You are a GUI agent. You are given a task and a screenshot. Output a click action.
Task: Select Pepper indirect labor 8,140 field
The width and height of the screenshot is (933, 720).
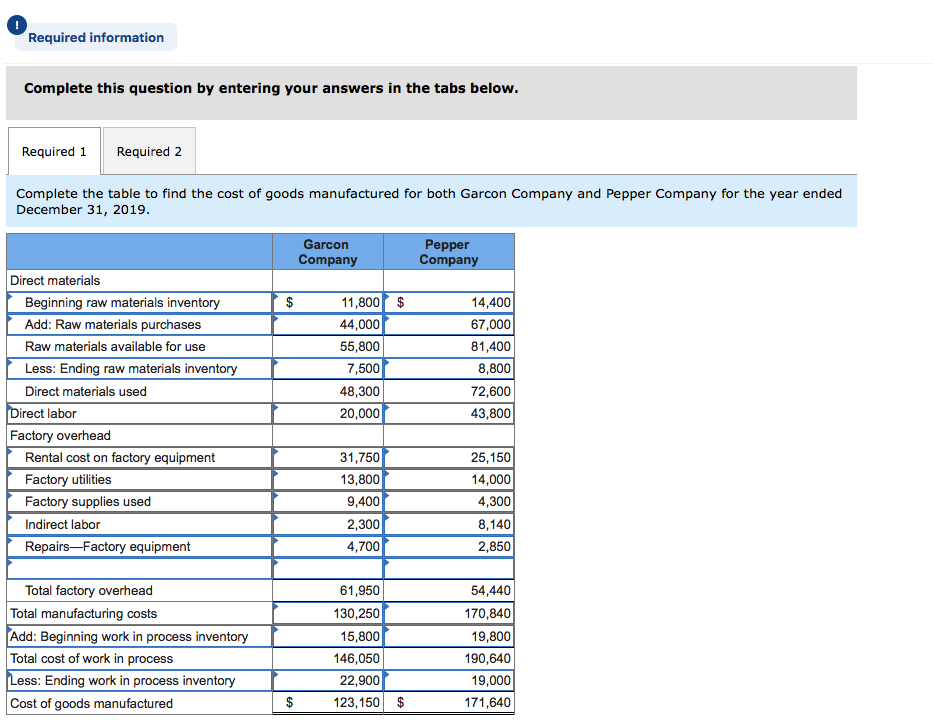(449, 524)
